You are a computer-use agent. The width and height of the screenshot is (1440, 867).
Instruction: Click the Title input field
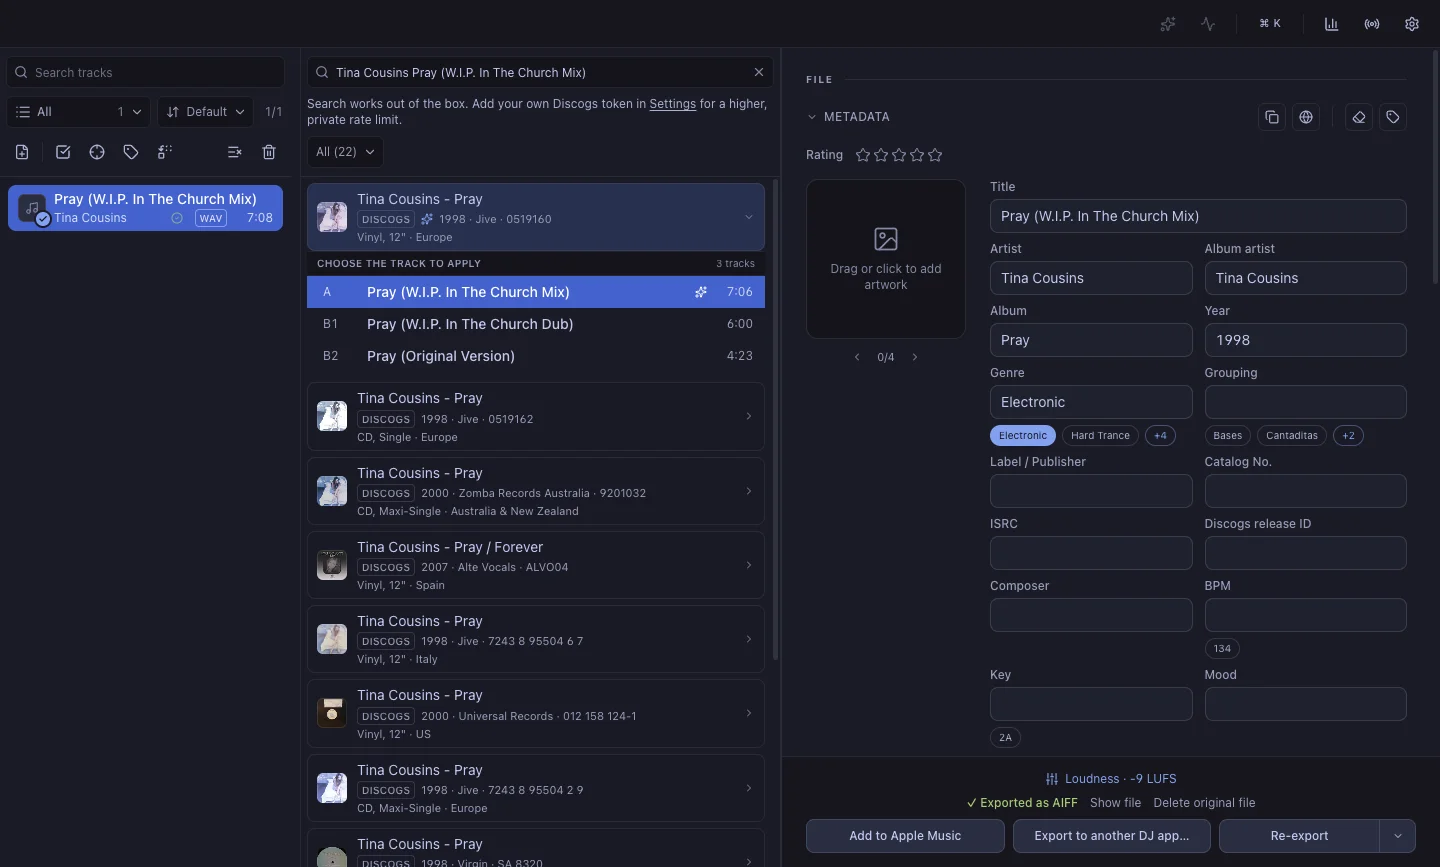1198,216
